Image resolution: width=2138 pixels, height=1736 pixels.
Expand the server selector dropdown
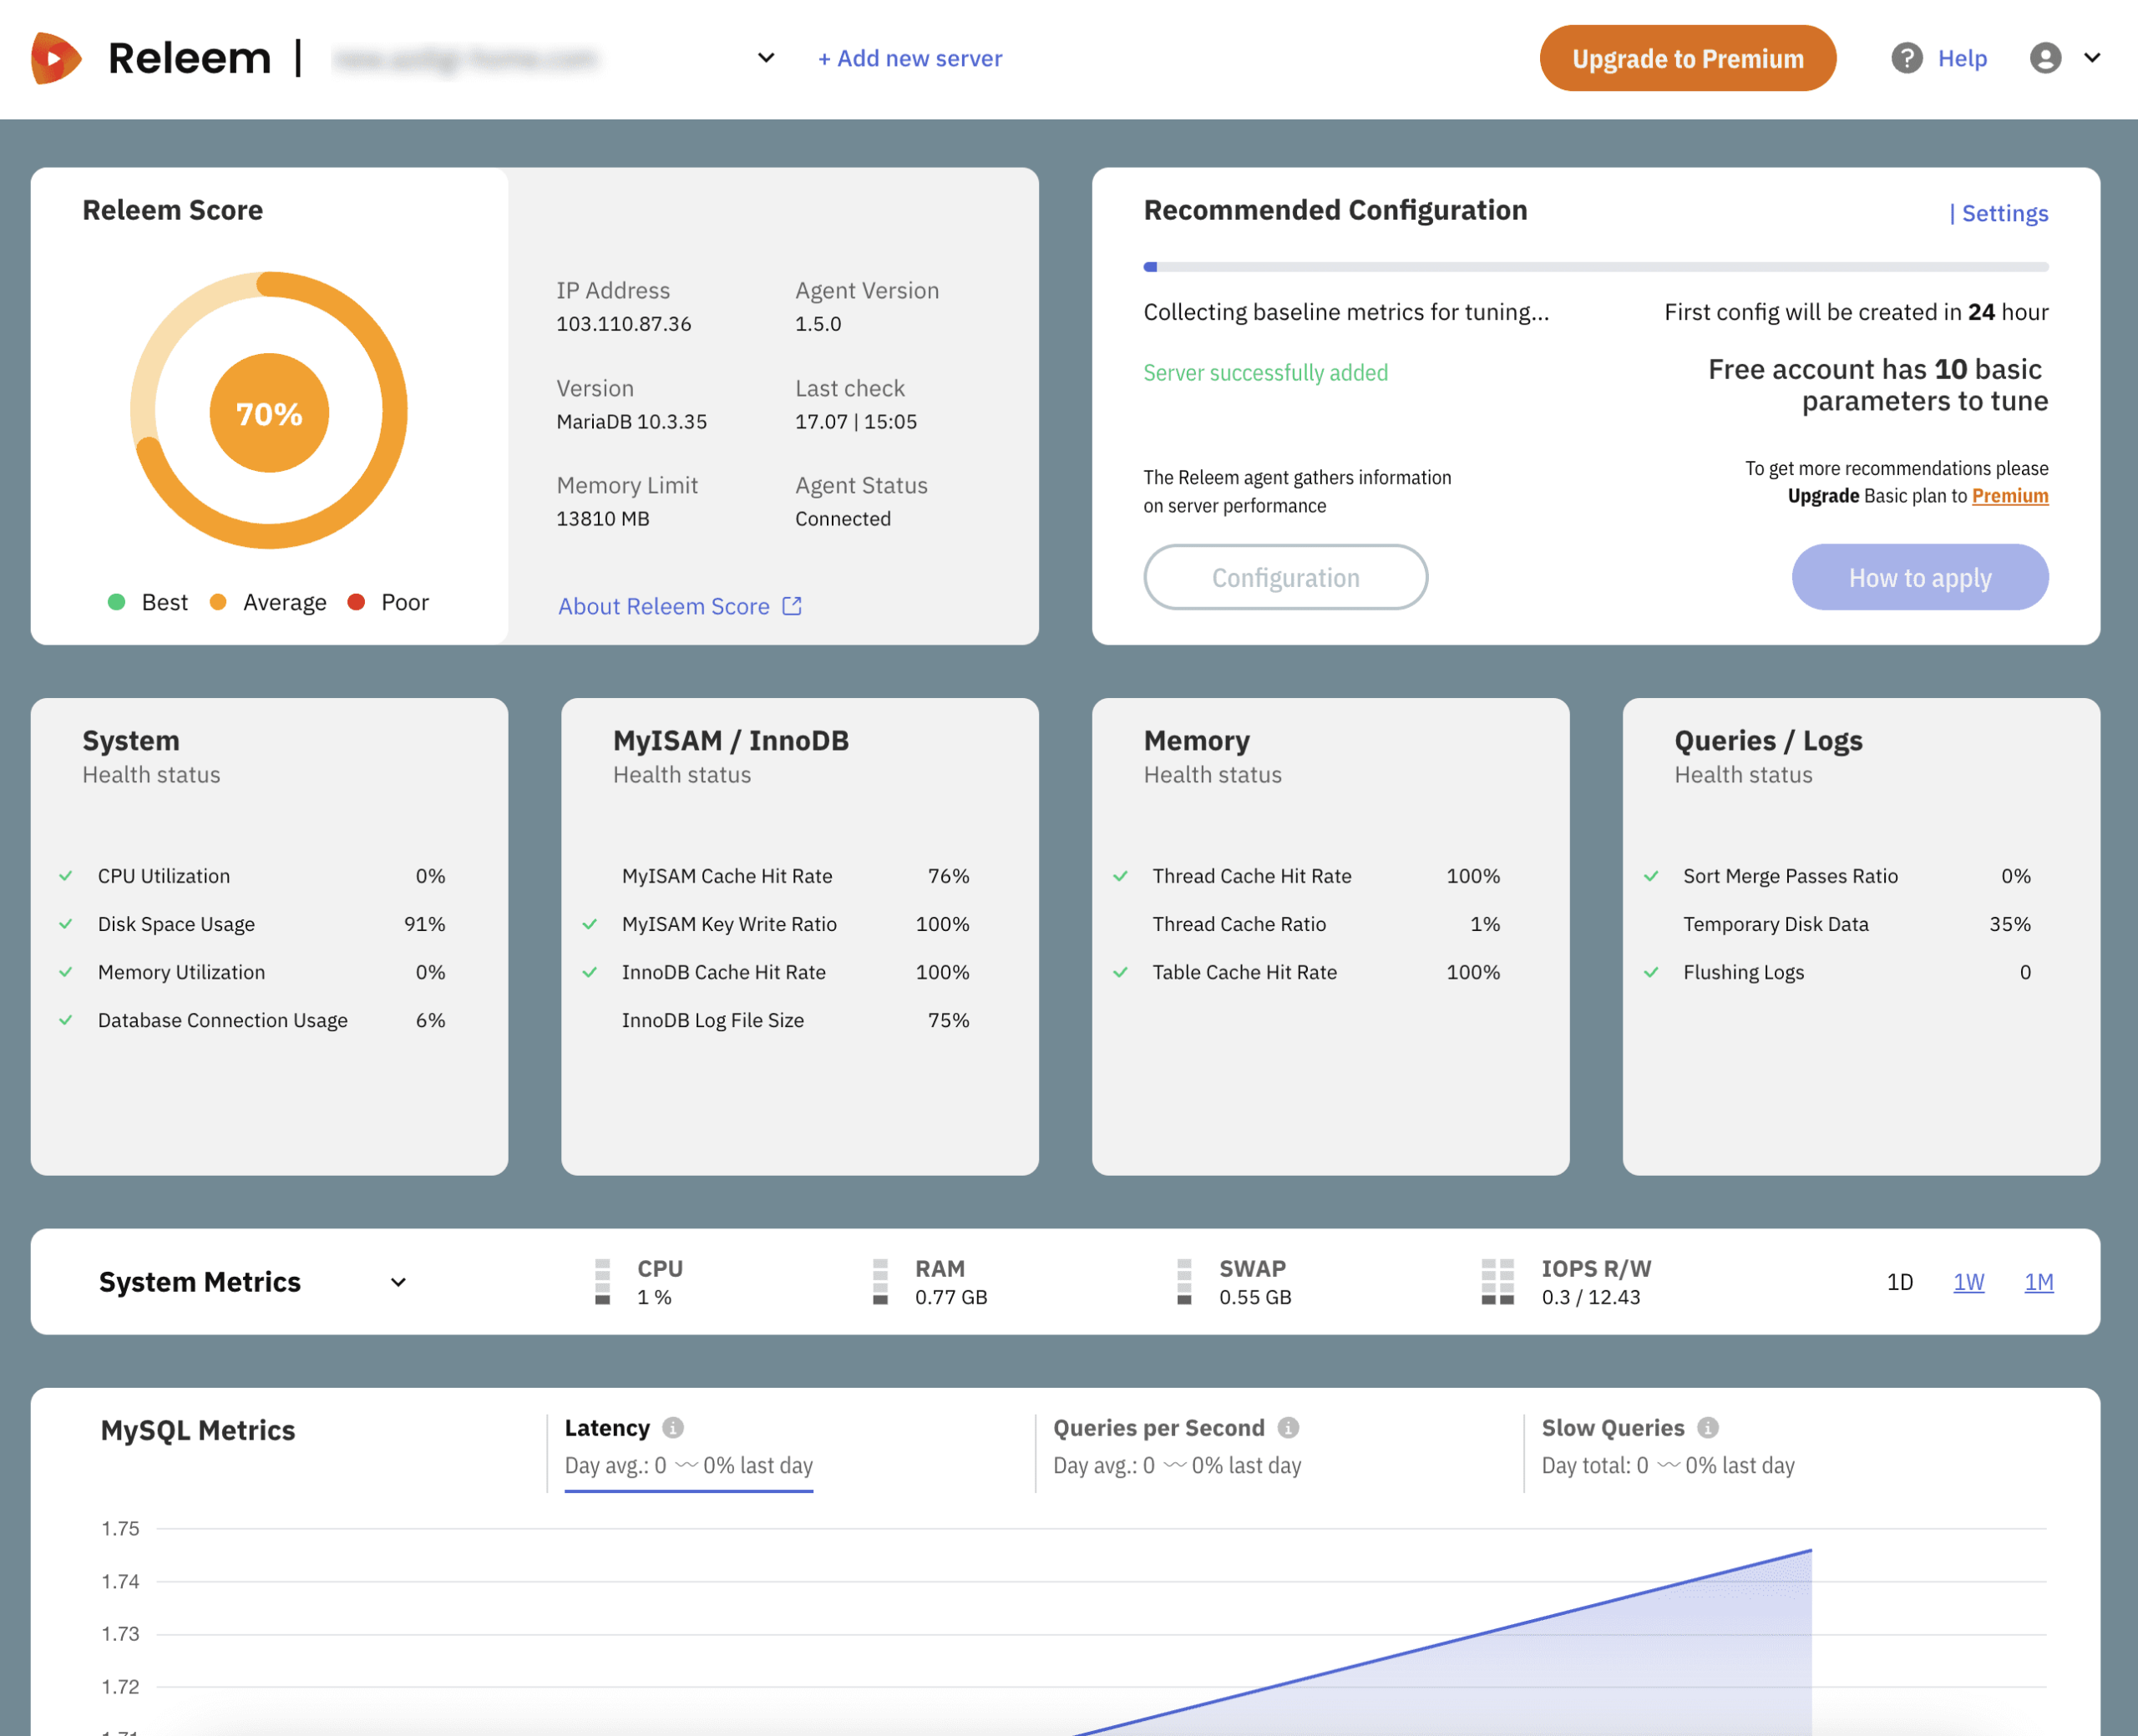766,58
